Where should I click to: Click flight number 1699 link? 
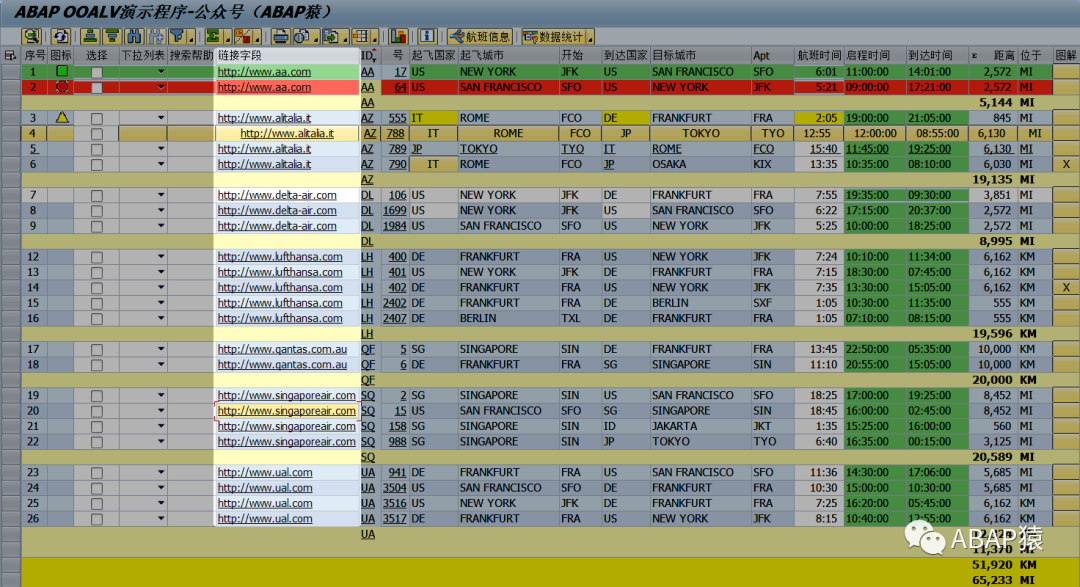tap(395, 211)
